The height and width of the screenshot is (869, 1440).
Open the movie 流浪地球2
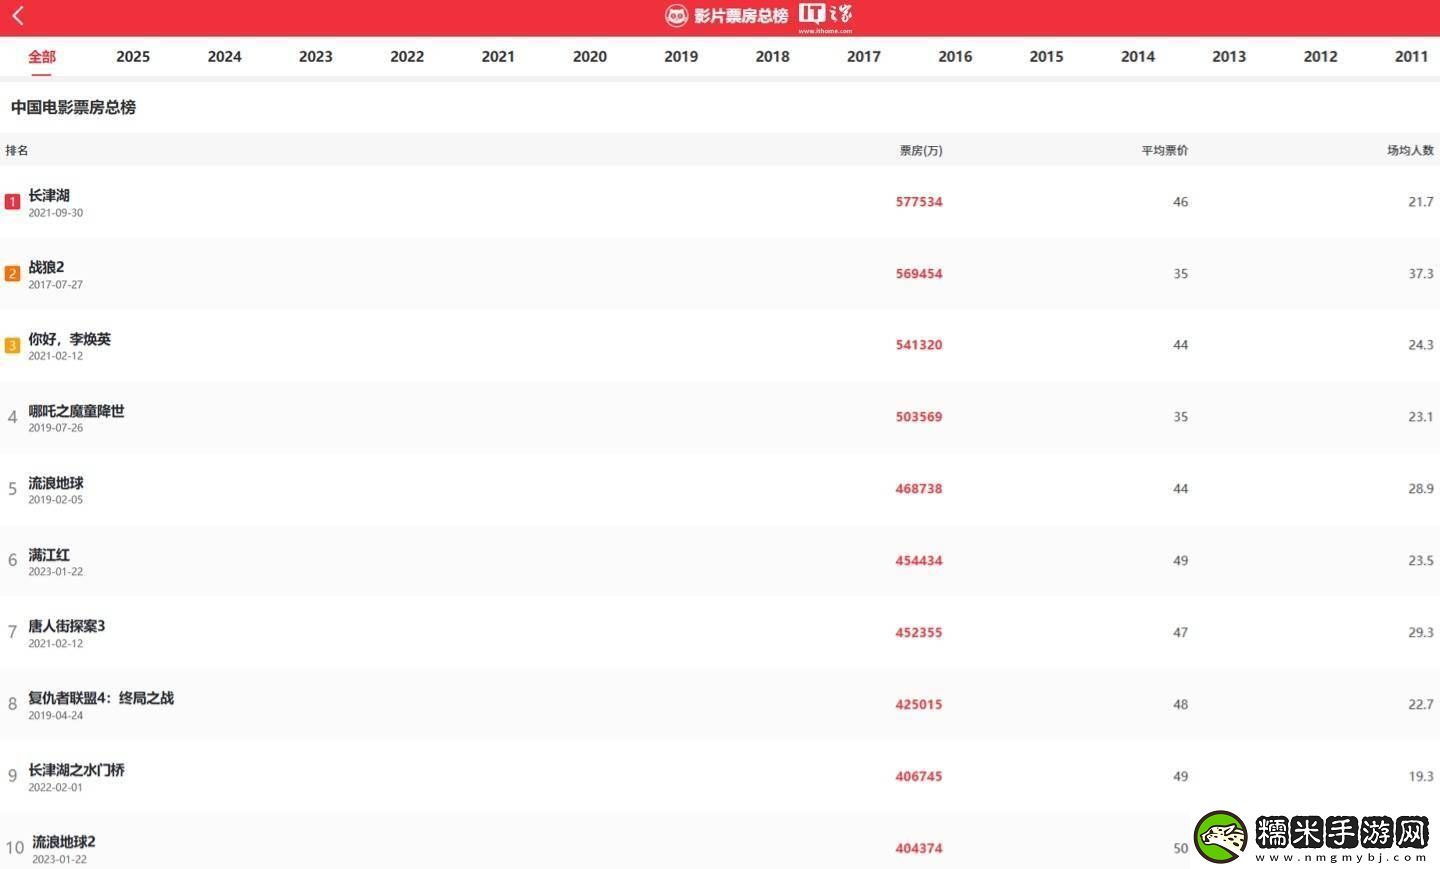coord(64,843)
